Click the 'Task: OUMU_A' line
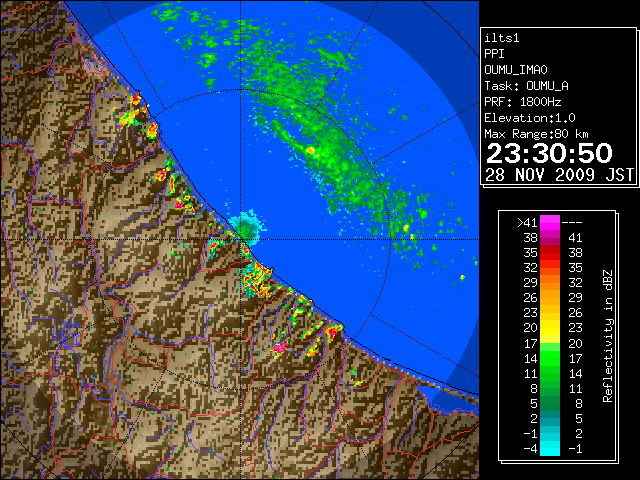The image size is (640, 480). [x=527, y=86]
